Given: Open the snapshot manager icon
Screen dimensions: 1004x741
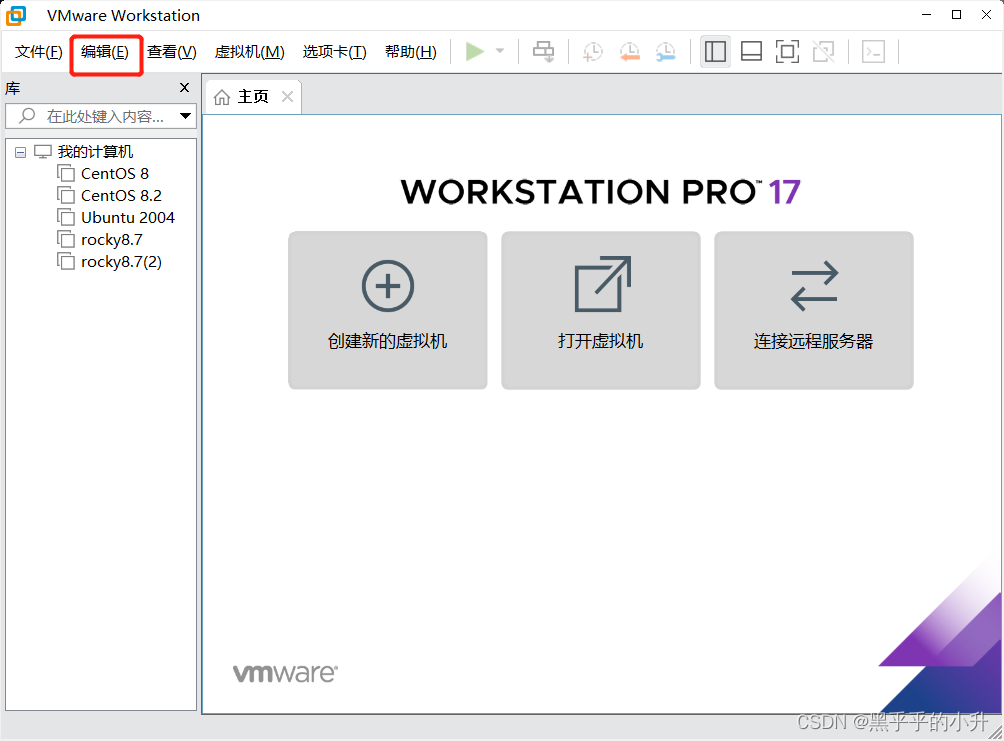Looking at the screenshot, I should tap(666, 51).
